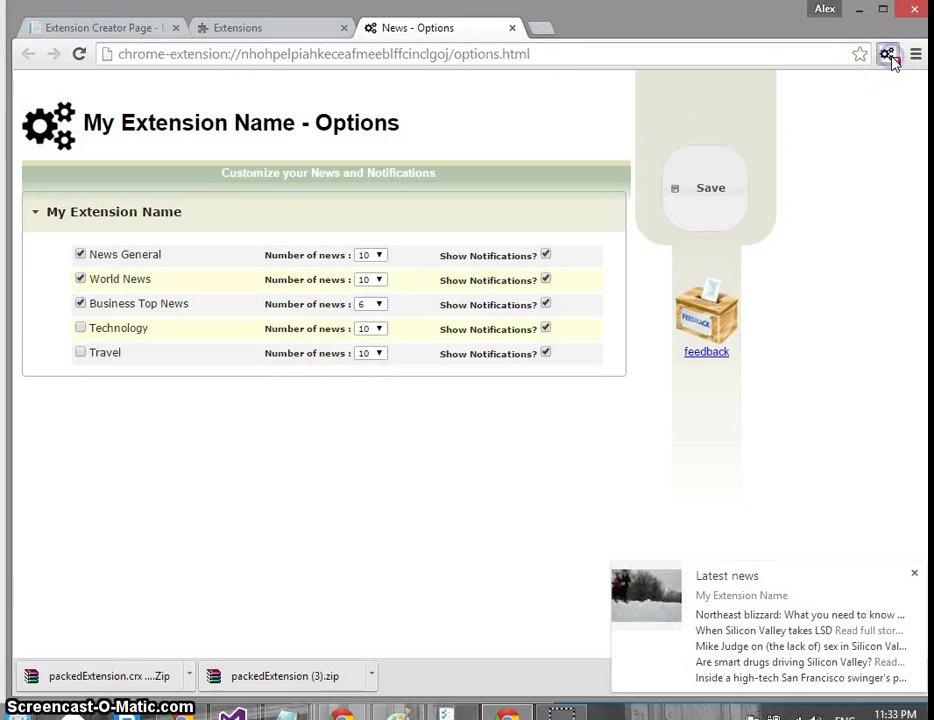Click the blizzard news thumbnail image
The height and width of the screenshot is (720, 934).
pyautogui.click(x=646, y=595)
